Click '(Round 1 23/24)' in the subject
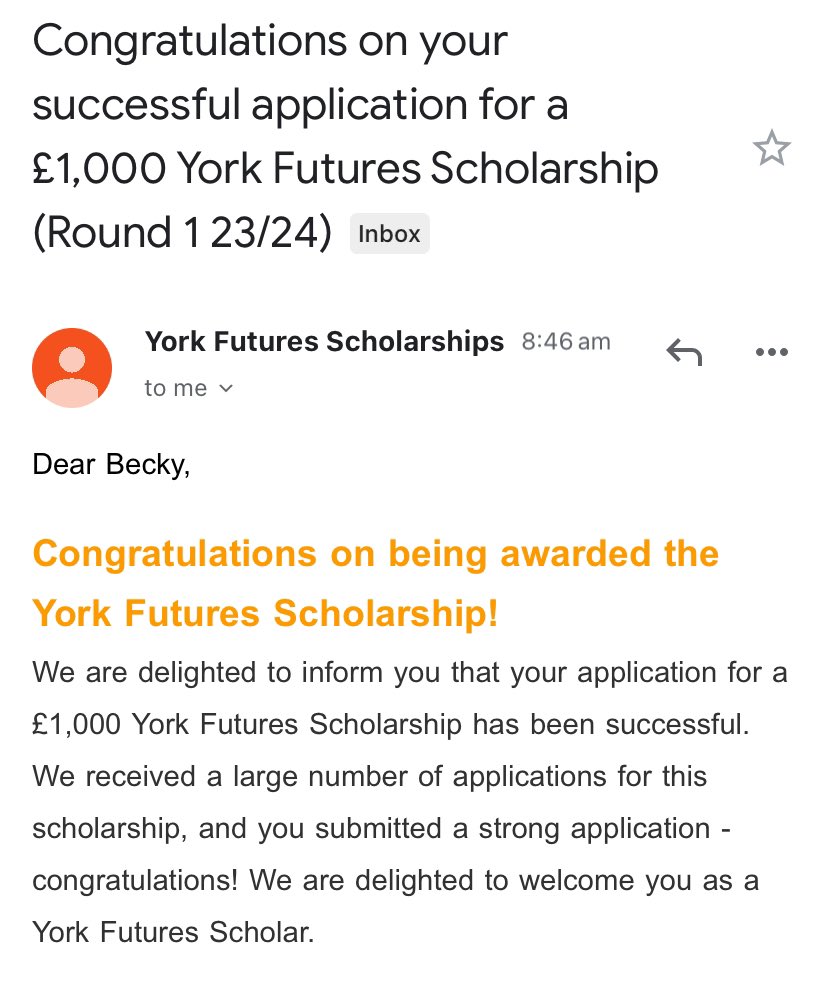828x981 pixels. point(182,232)
